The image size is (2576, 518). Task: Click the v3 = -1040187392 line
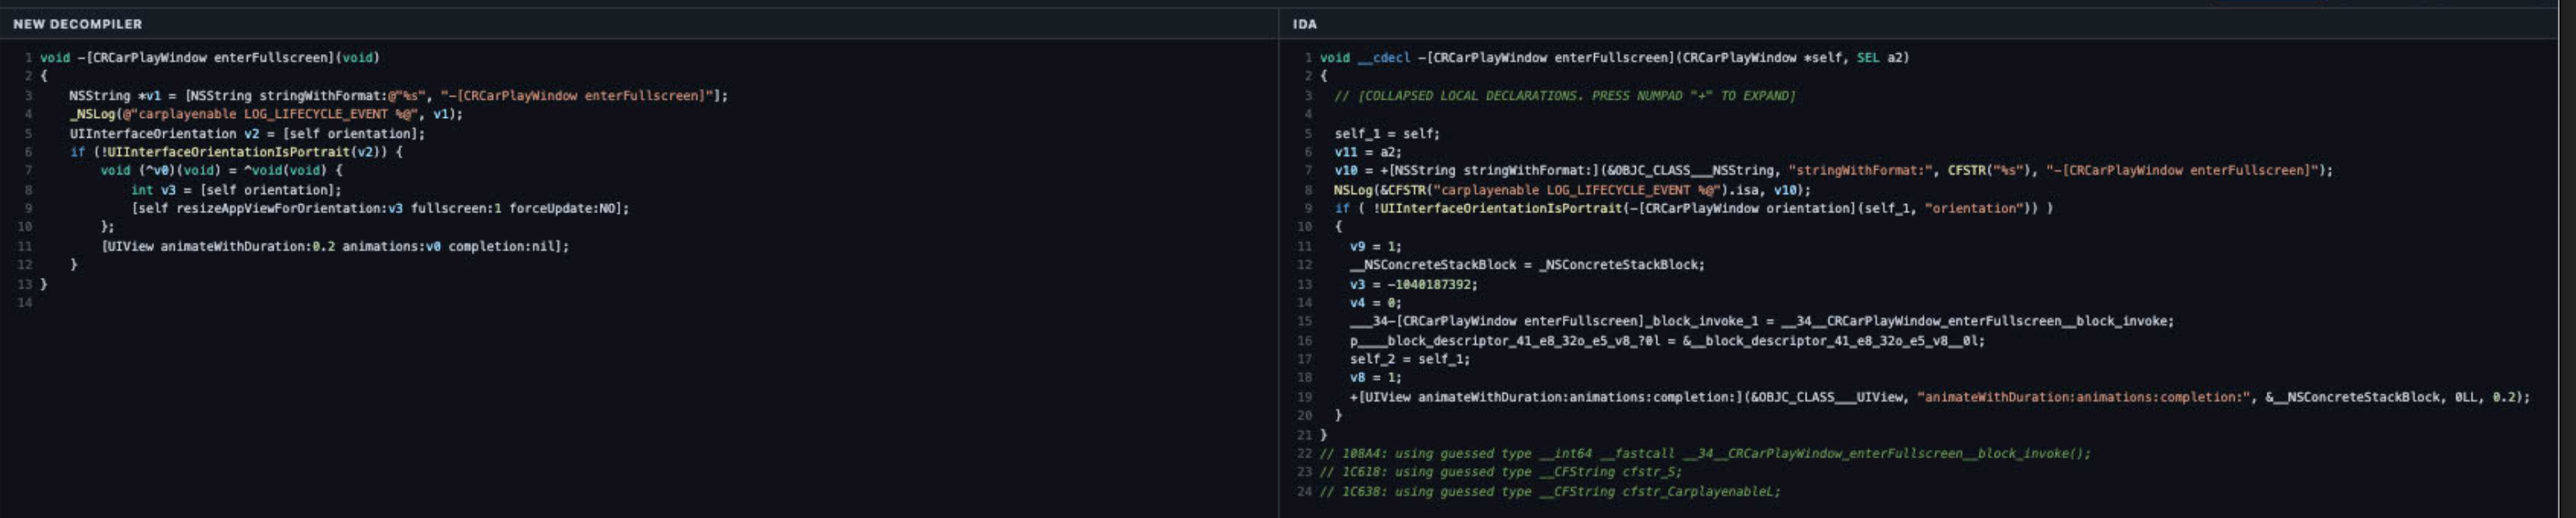tap(1413, 285)
